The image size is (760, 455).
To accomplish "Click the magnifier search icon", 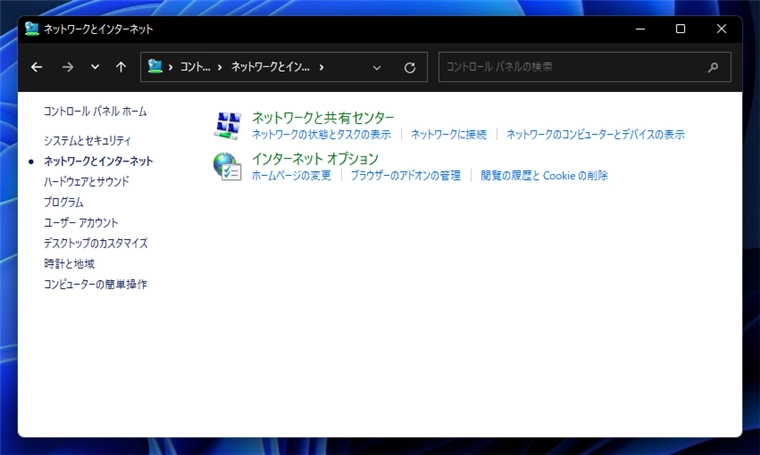I will coord(712,67).
